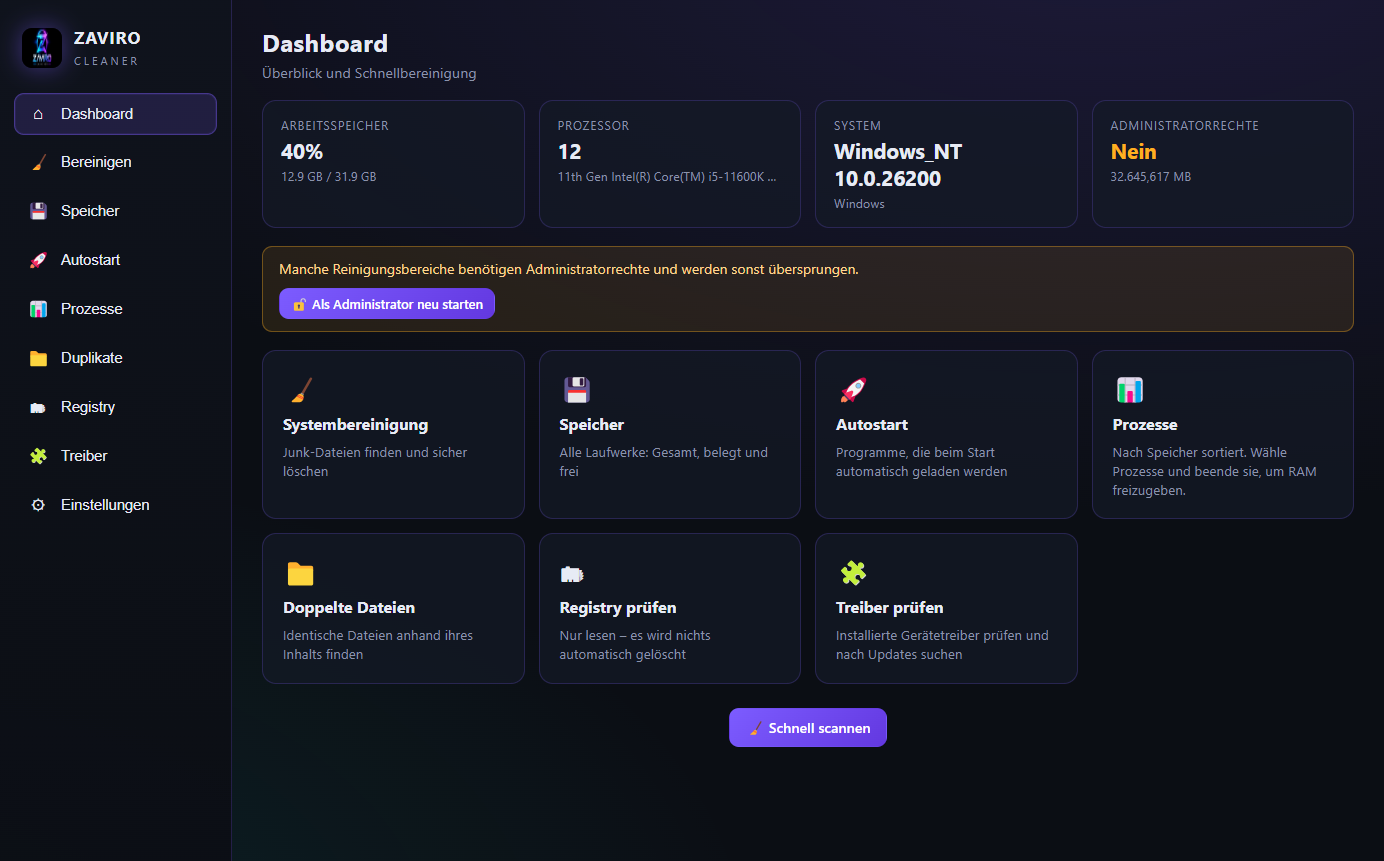
Task: Click the Dashboard page heading
Action: [325, 44]
